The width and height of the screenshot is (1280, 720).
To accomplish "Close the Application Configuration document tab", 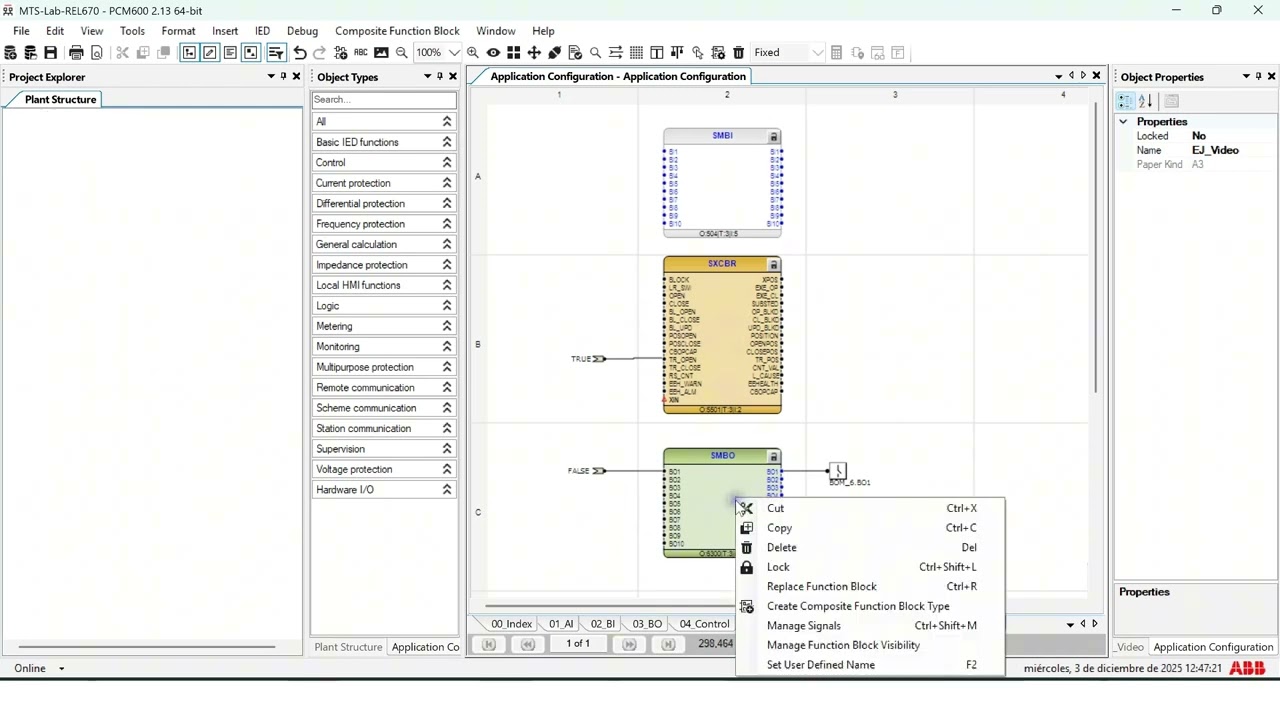I will point(1096,76).
